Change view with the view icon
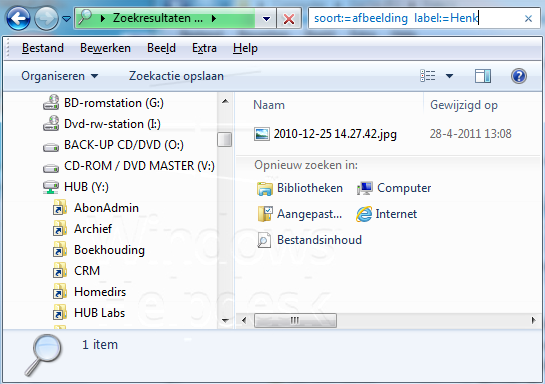The height and width of the screenshot is (384, 545). (x=428, y=75)
